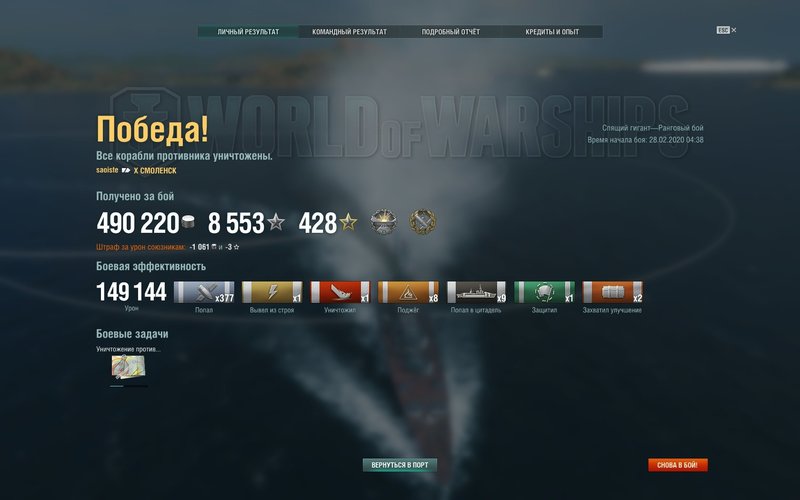This screenshot has width=800, height=500.
Task: Click the red Уничтожил ribbon
Action: [x=340, y=292]
